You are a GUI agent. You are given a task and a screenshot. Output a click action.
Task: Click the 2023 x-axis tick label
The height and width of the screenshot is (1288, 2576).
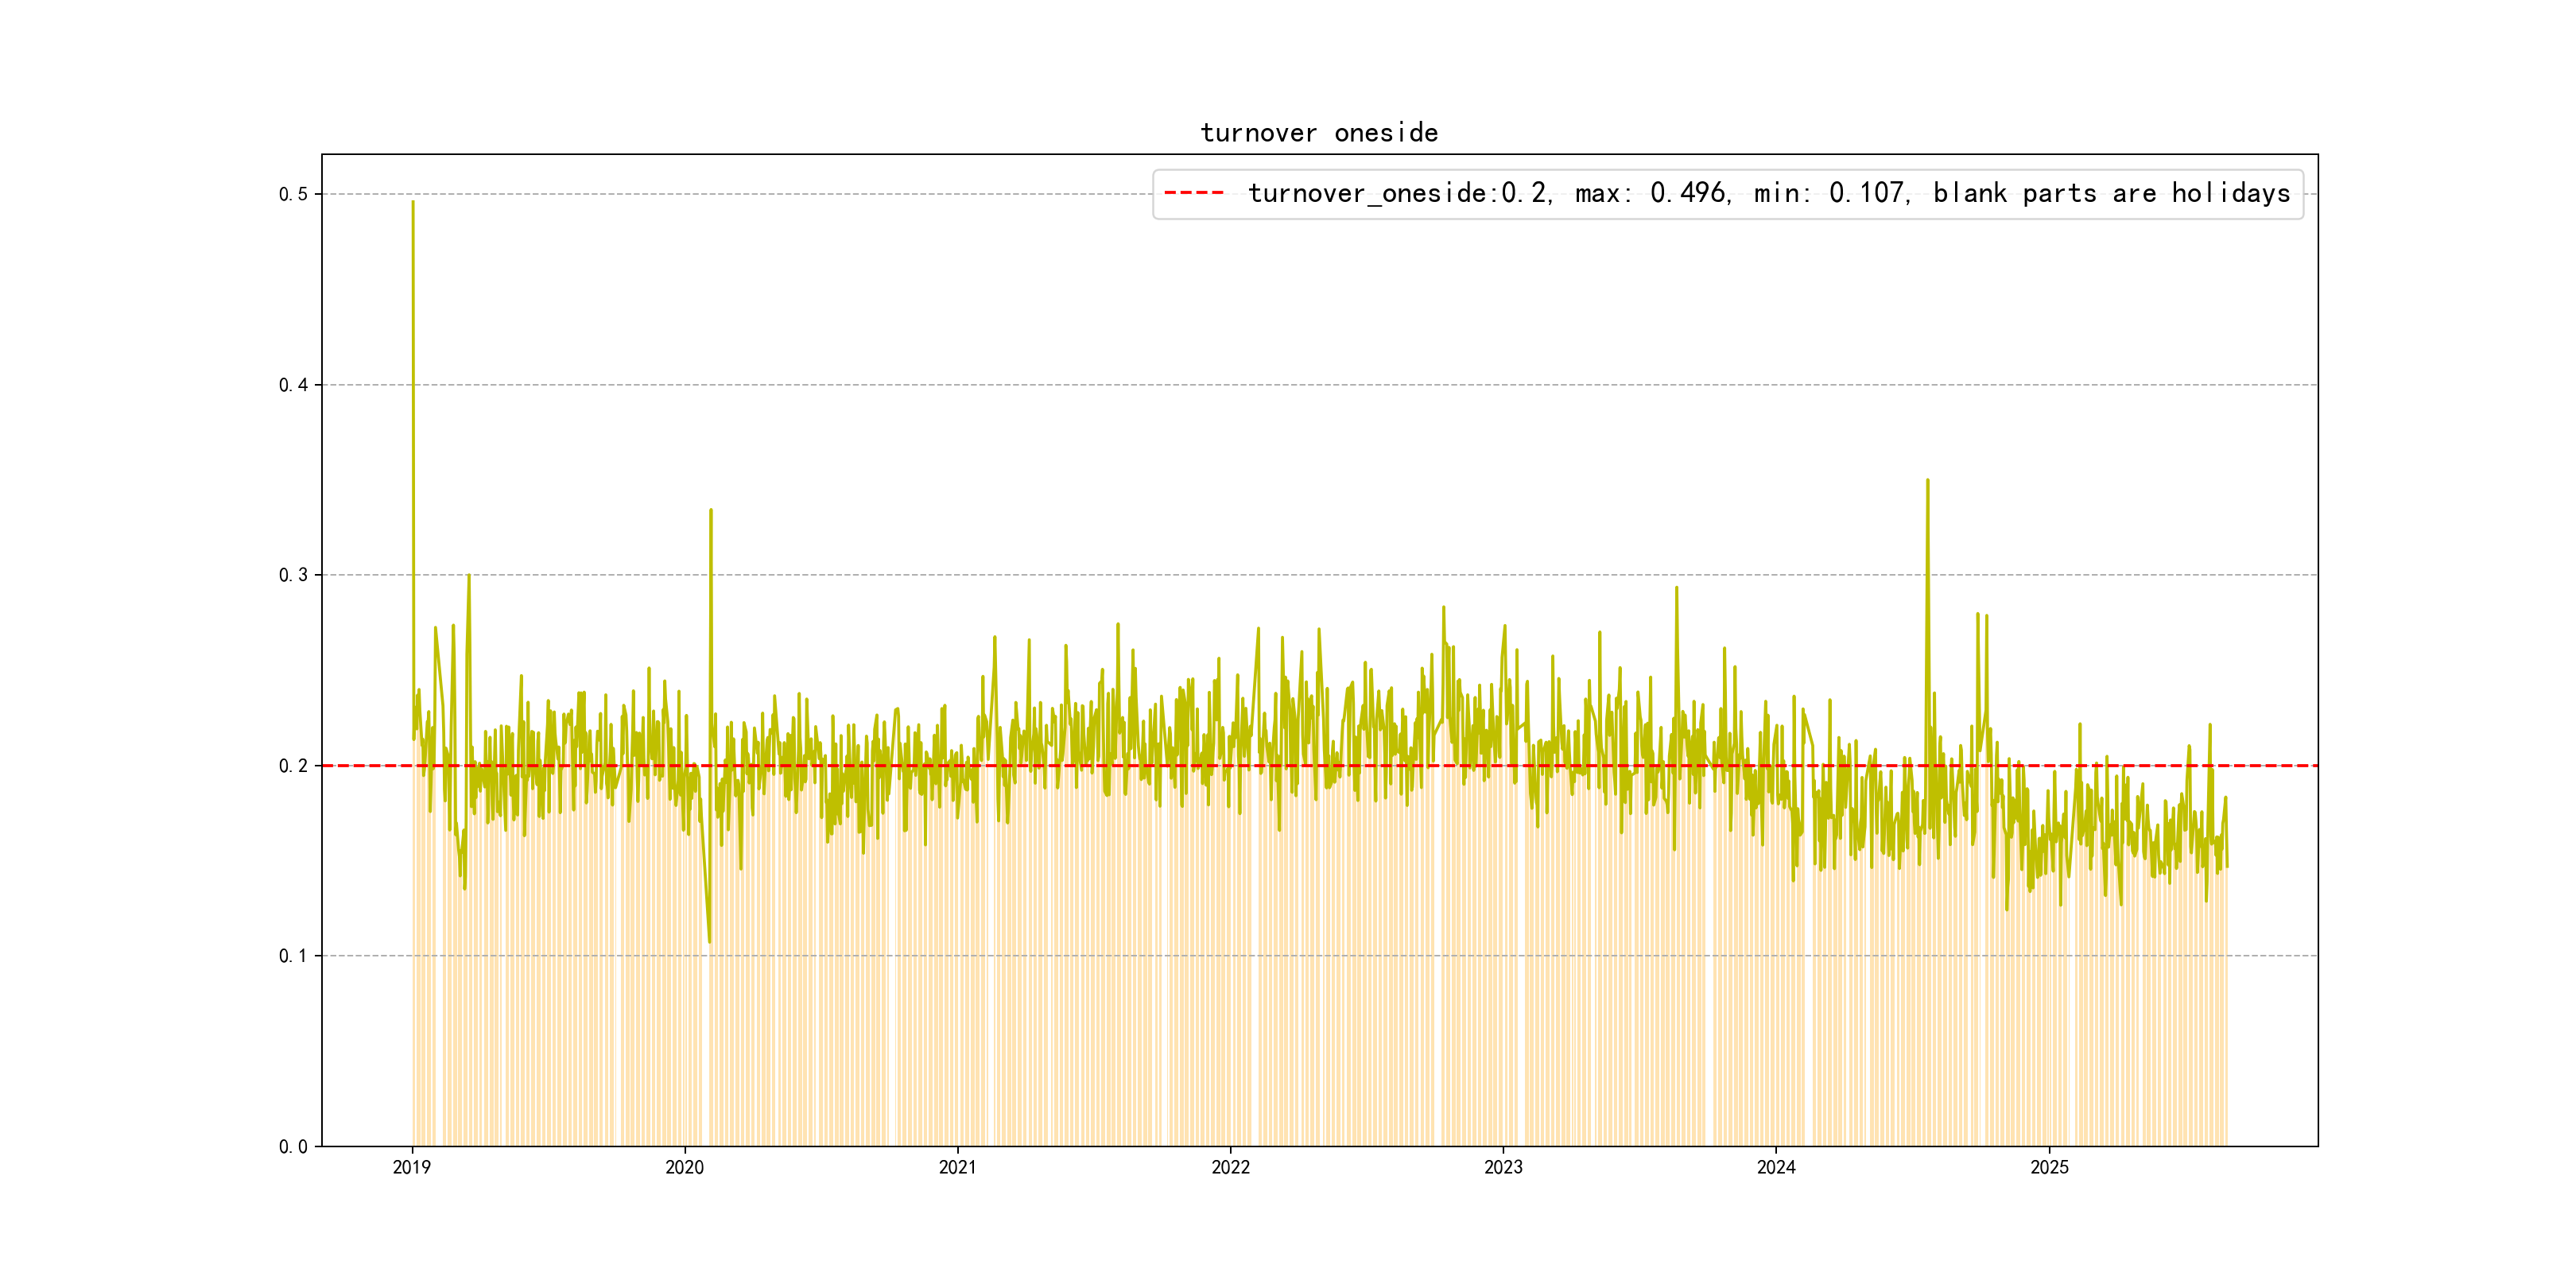(x=1503, y=1167)
